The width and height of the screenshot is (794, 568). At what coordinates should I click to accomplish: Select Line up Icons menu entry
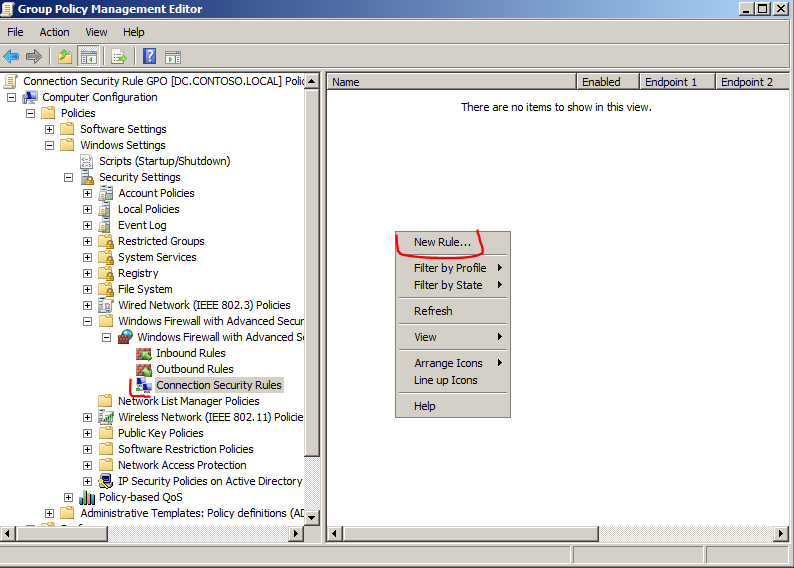pyautogui.click(x=453, y=380)
